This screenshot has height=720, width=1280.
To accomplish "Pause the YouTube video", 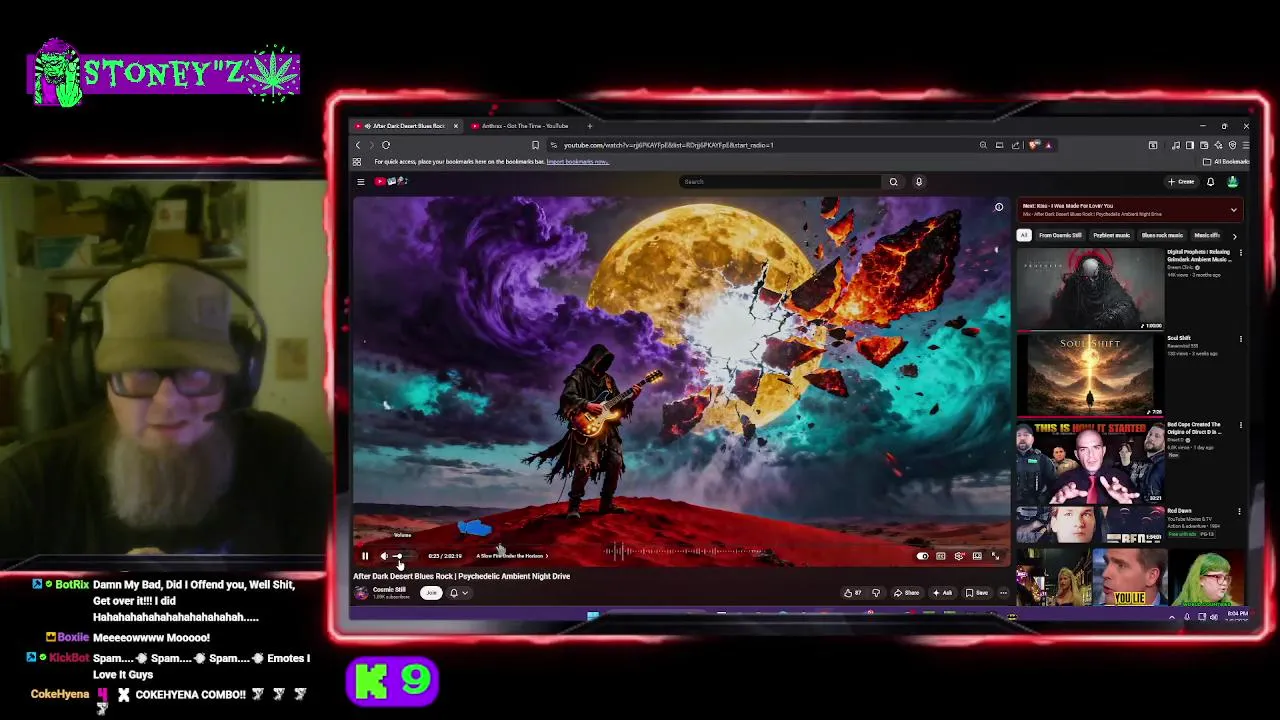I will click(x=365, y=556).
